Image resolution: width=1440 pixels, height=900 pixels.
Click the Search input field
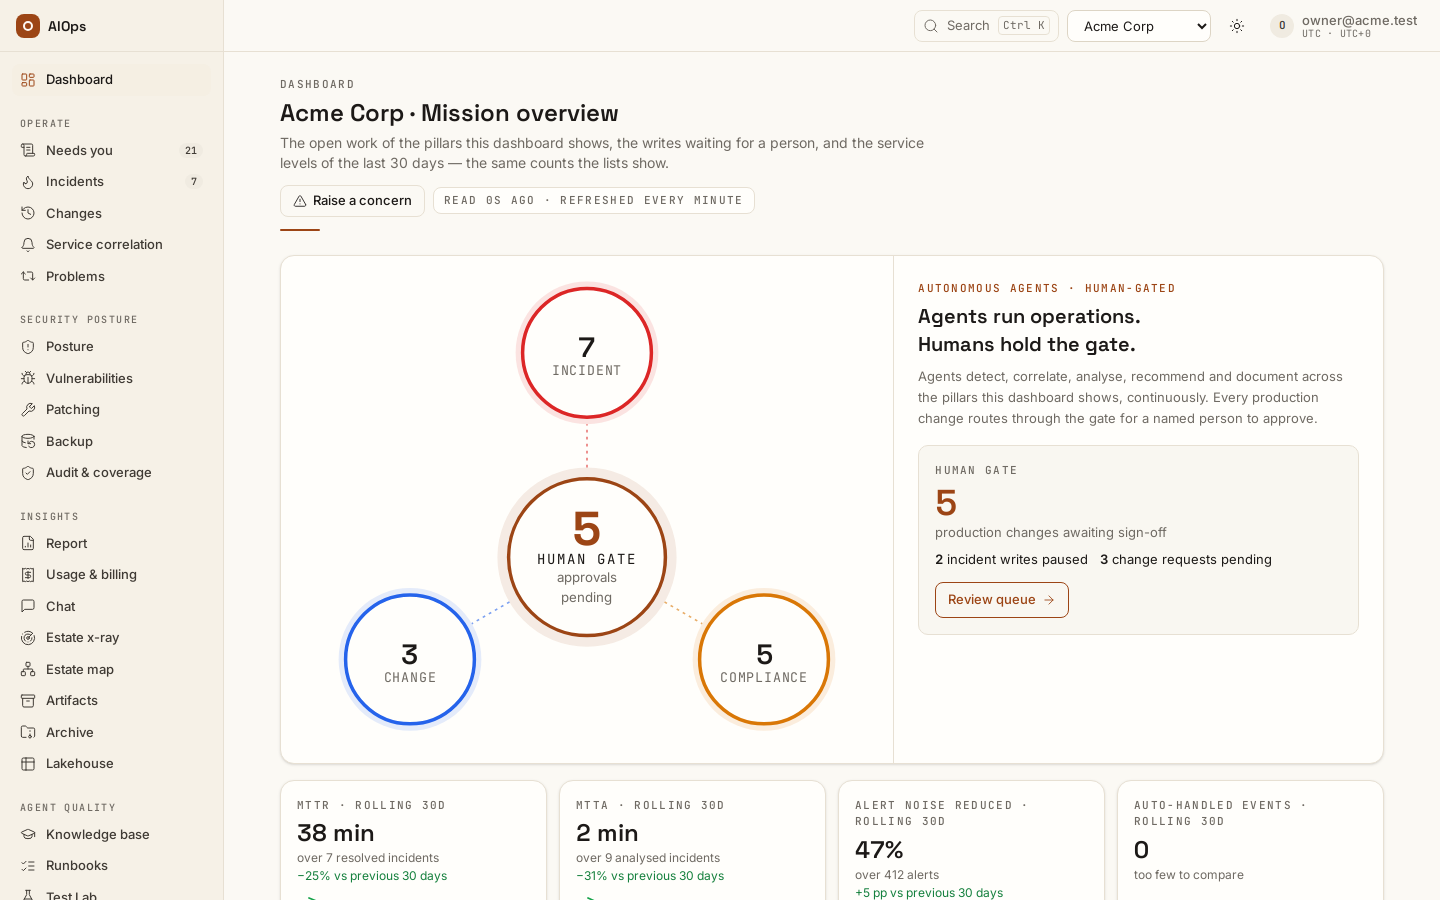(986, 26)
